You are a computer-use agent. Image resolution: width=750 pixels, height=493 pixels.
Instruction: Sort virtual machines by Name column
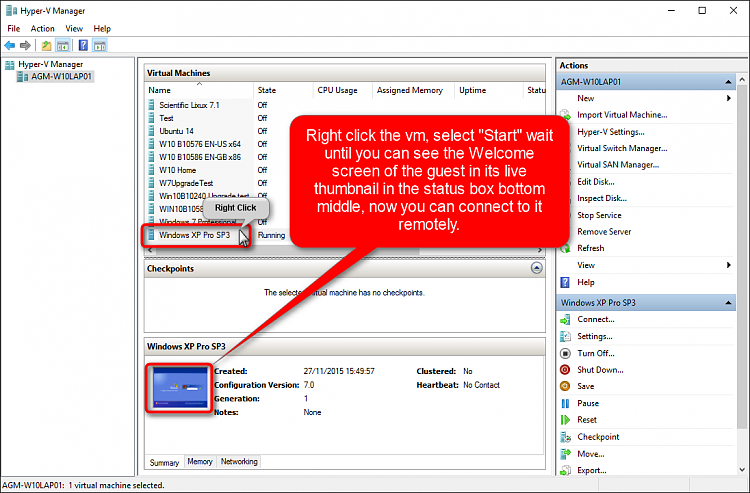point(199,90)
